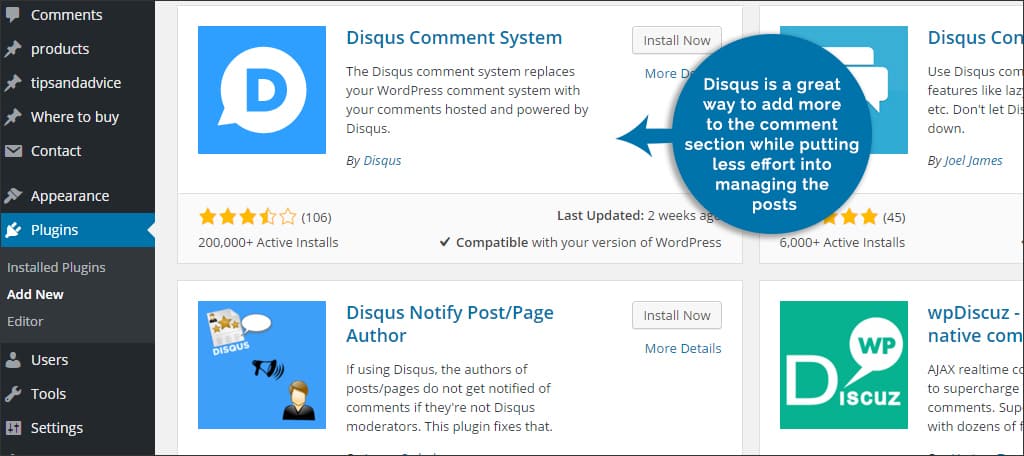Open the Disqus Comment System title link

(x=454, y=37)
